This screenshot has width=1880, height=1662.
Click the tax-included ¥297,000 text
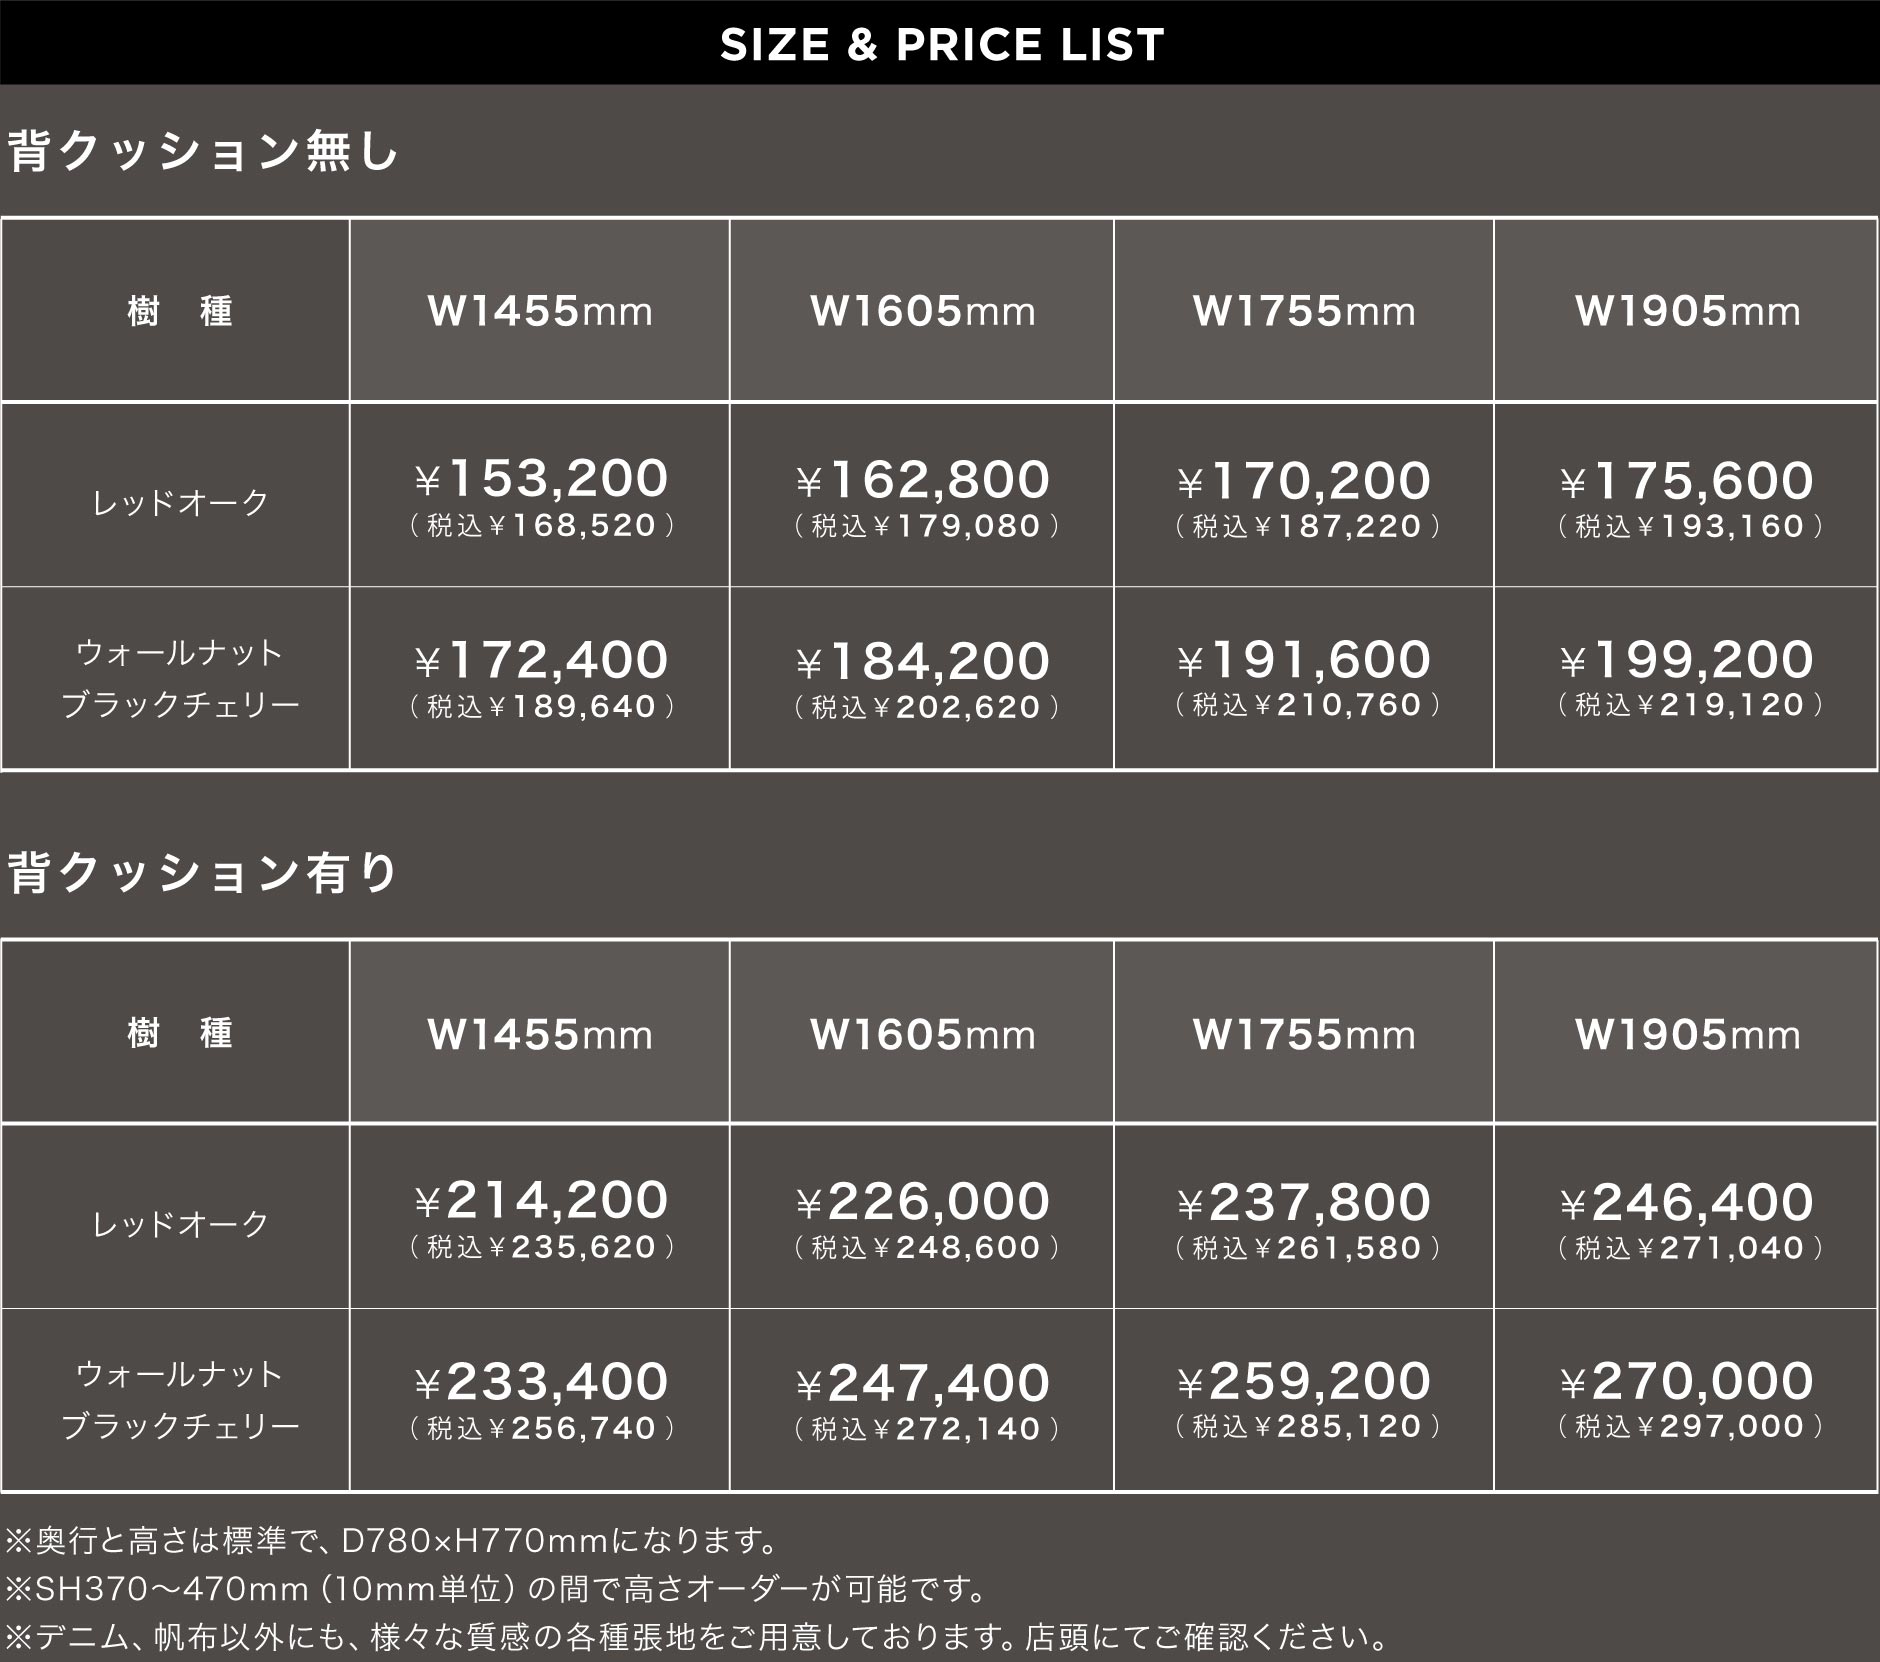[1690, 1427]
